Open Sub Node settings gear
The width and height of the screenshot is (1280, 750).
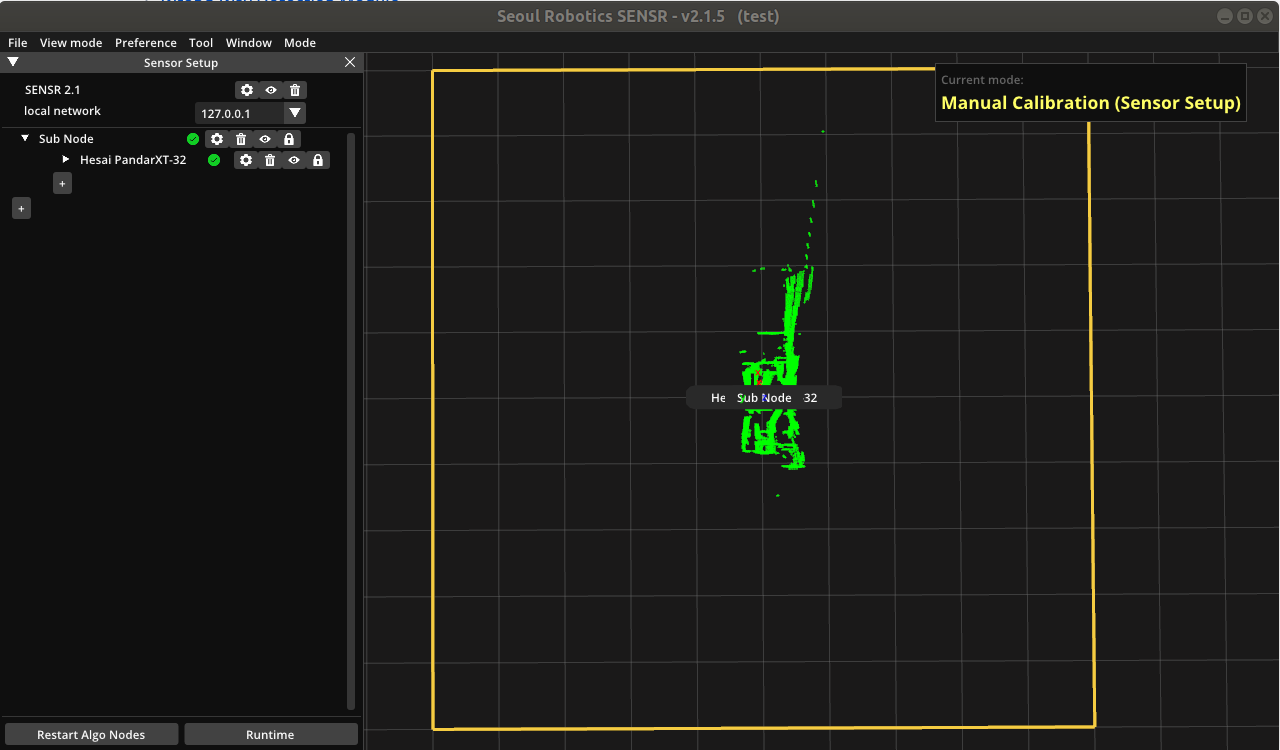coord(217,139)
